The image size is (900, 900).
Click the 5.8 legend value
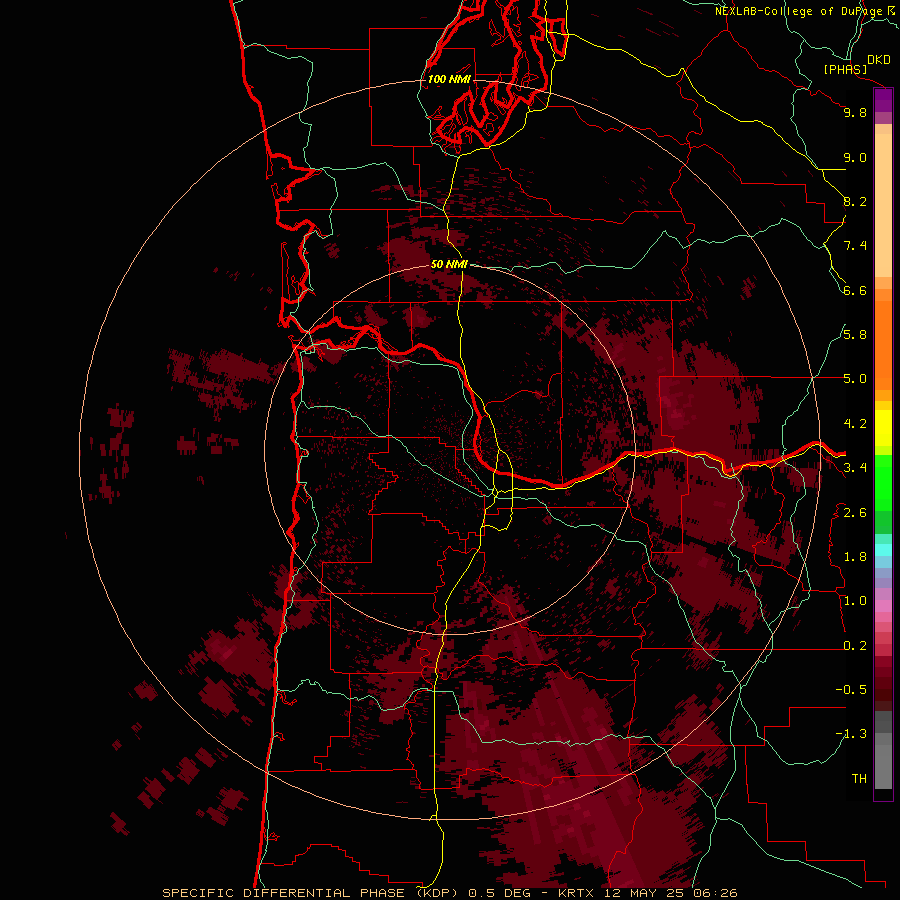855,335
